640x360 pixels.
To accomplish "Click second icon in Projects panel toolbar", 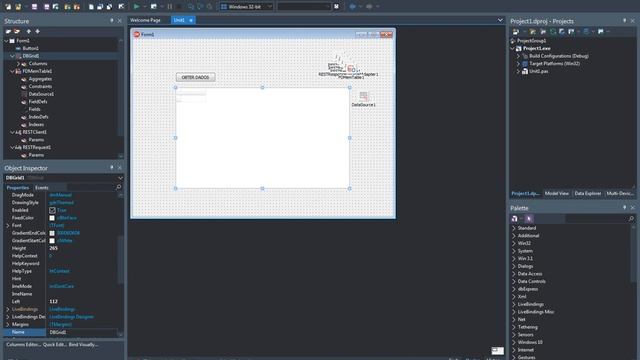I will (x=533, y=31).
